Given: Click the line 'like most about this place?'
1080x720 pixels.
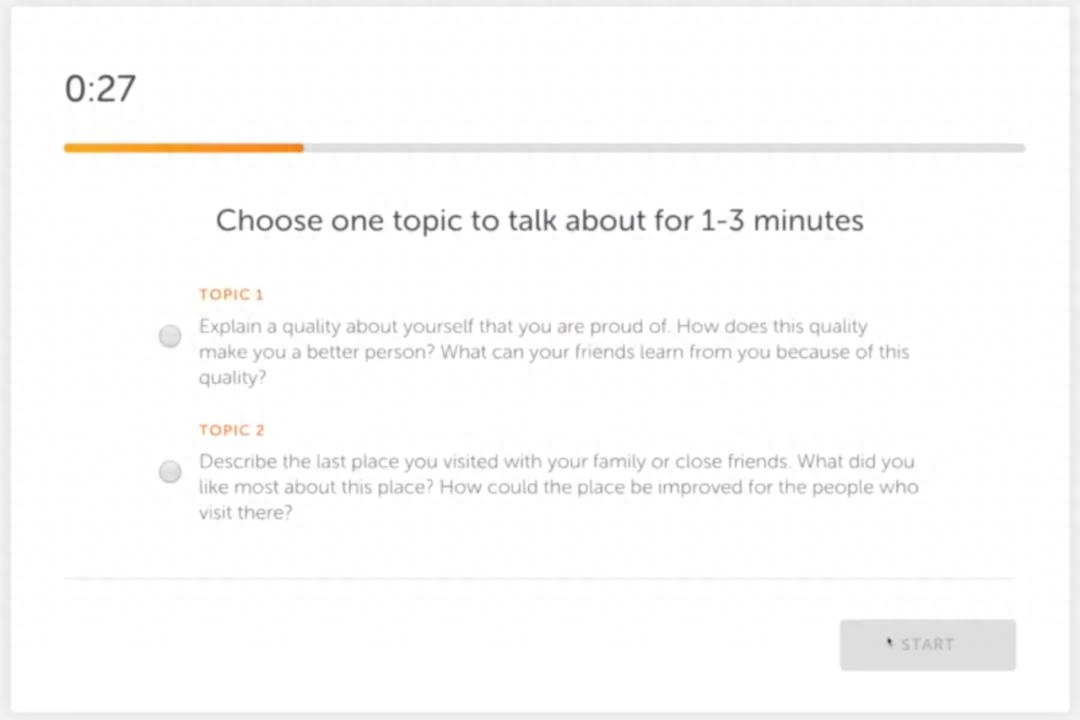Looking at the screenshot, I should (559, 487).
